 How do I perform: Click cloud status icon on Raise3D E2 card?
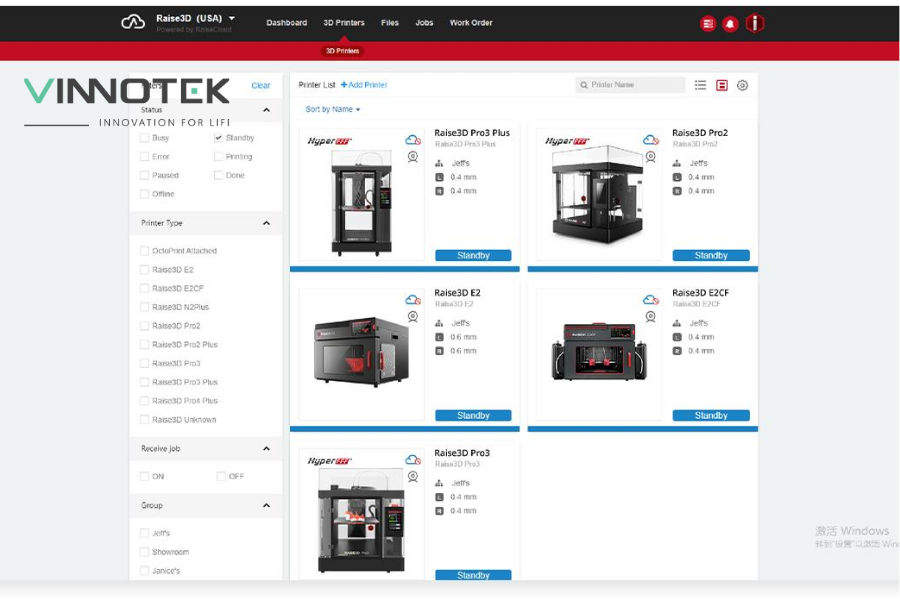coord(413,299)
